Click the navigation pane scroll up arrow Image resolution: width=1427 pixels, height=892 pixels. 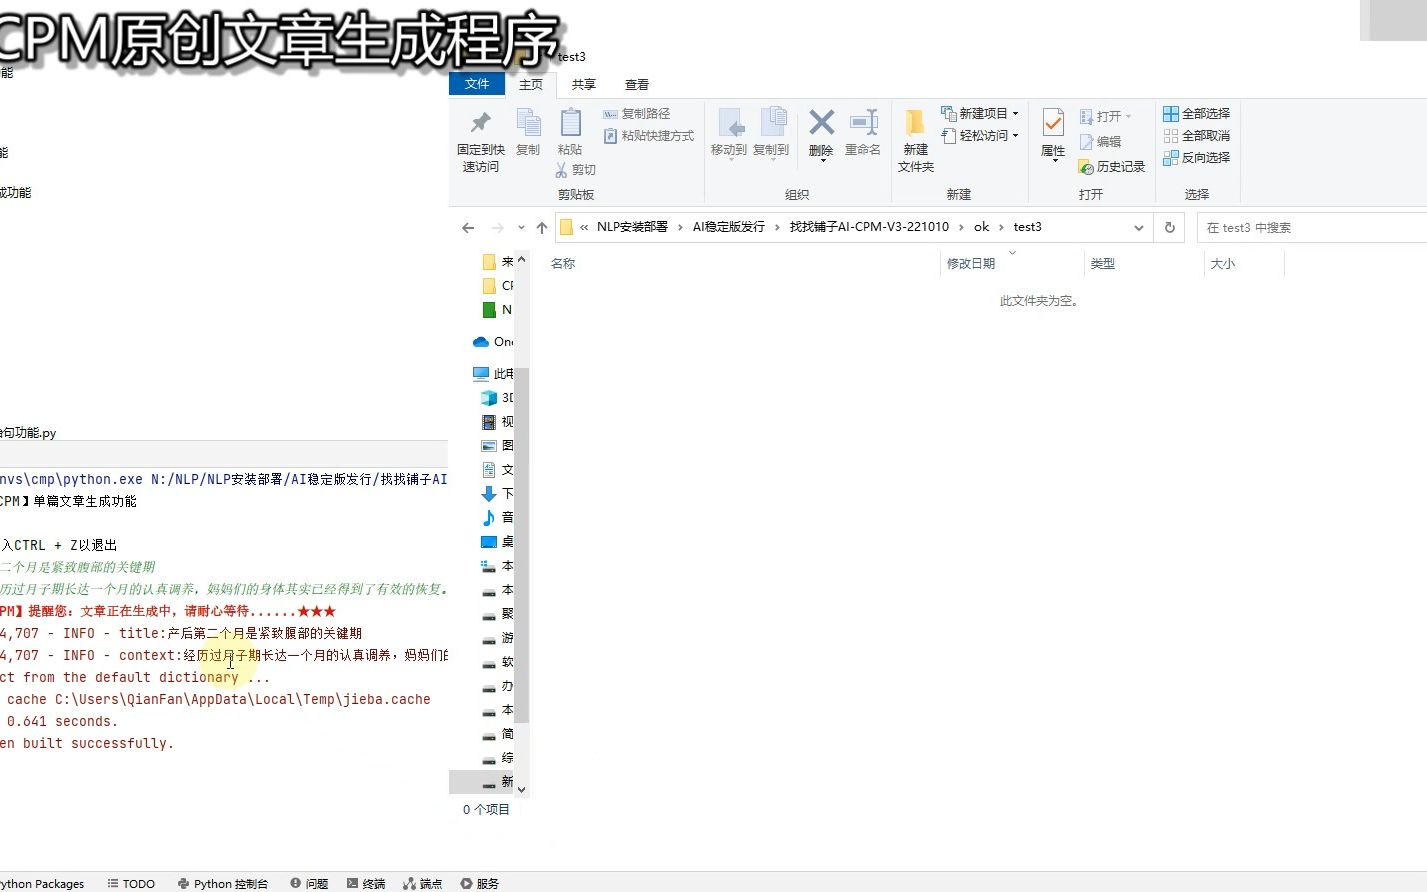click(x=521, y=259)
